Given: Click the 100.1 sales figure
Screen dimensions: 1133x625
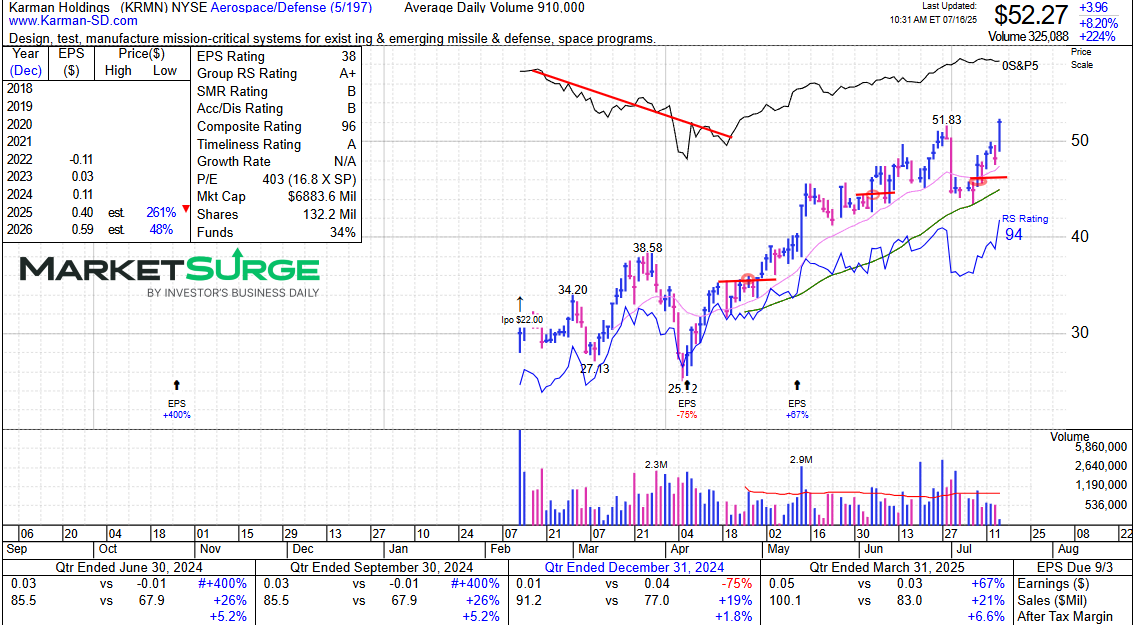Looking at the screenshot, I should click(785, 599).
